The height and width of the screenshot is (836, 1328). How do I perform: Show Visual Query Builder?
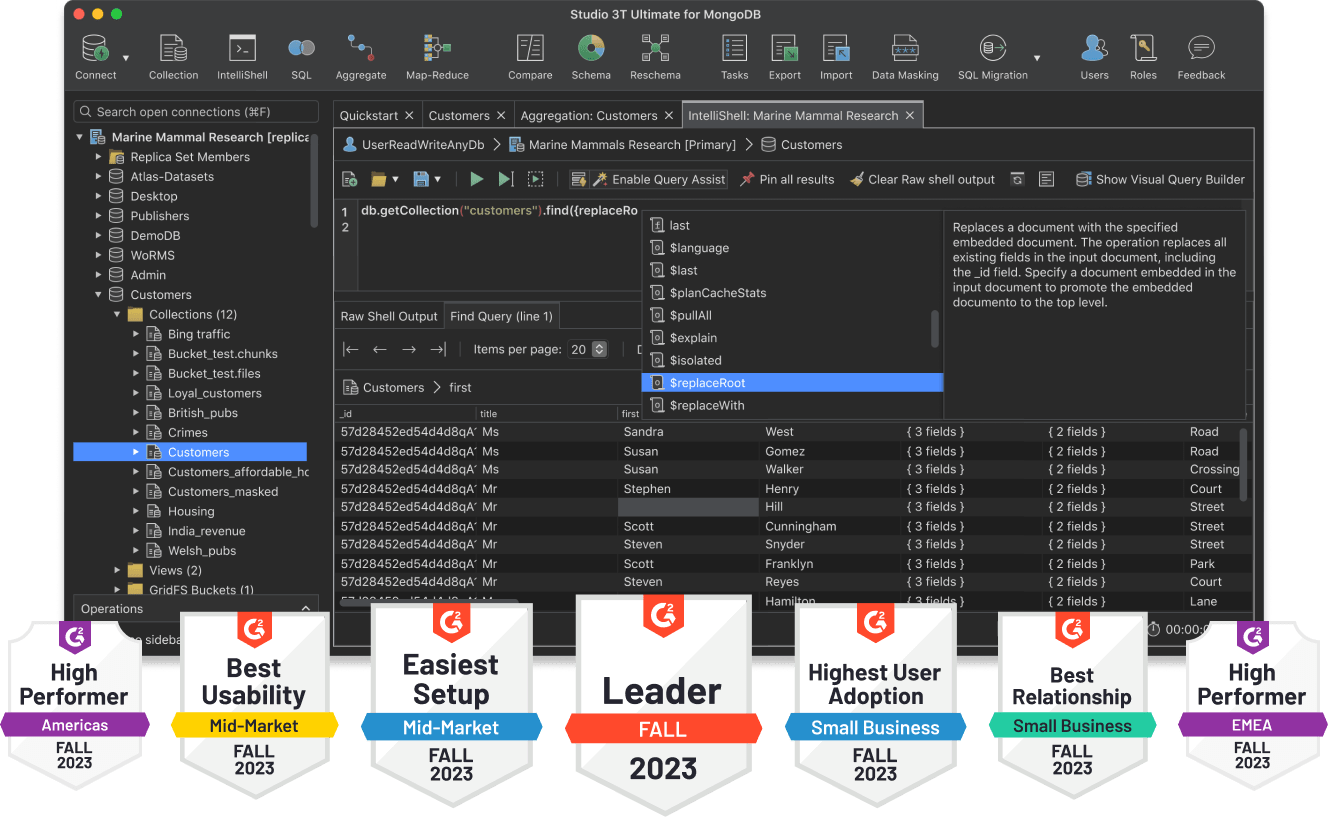[1160, 179]
